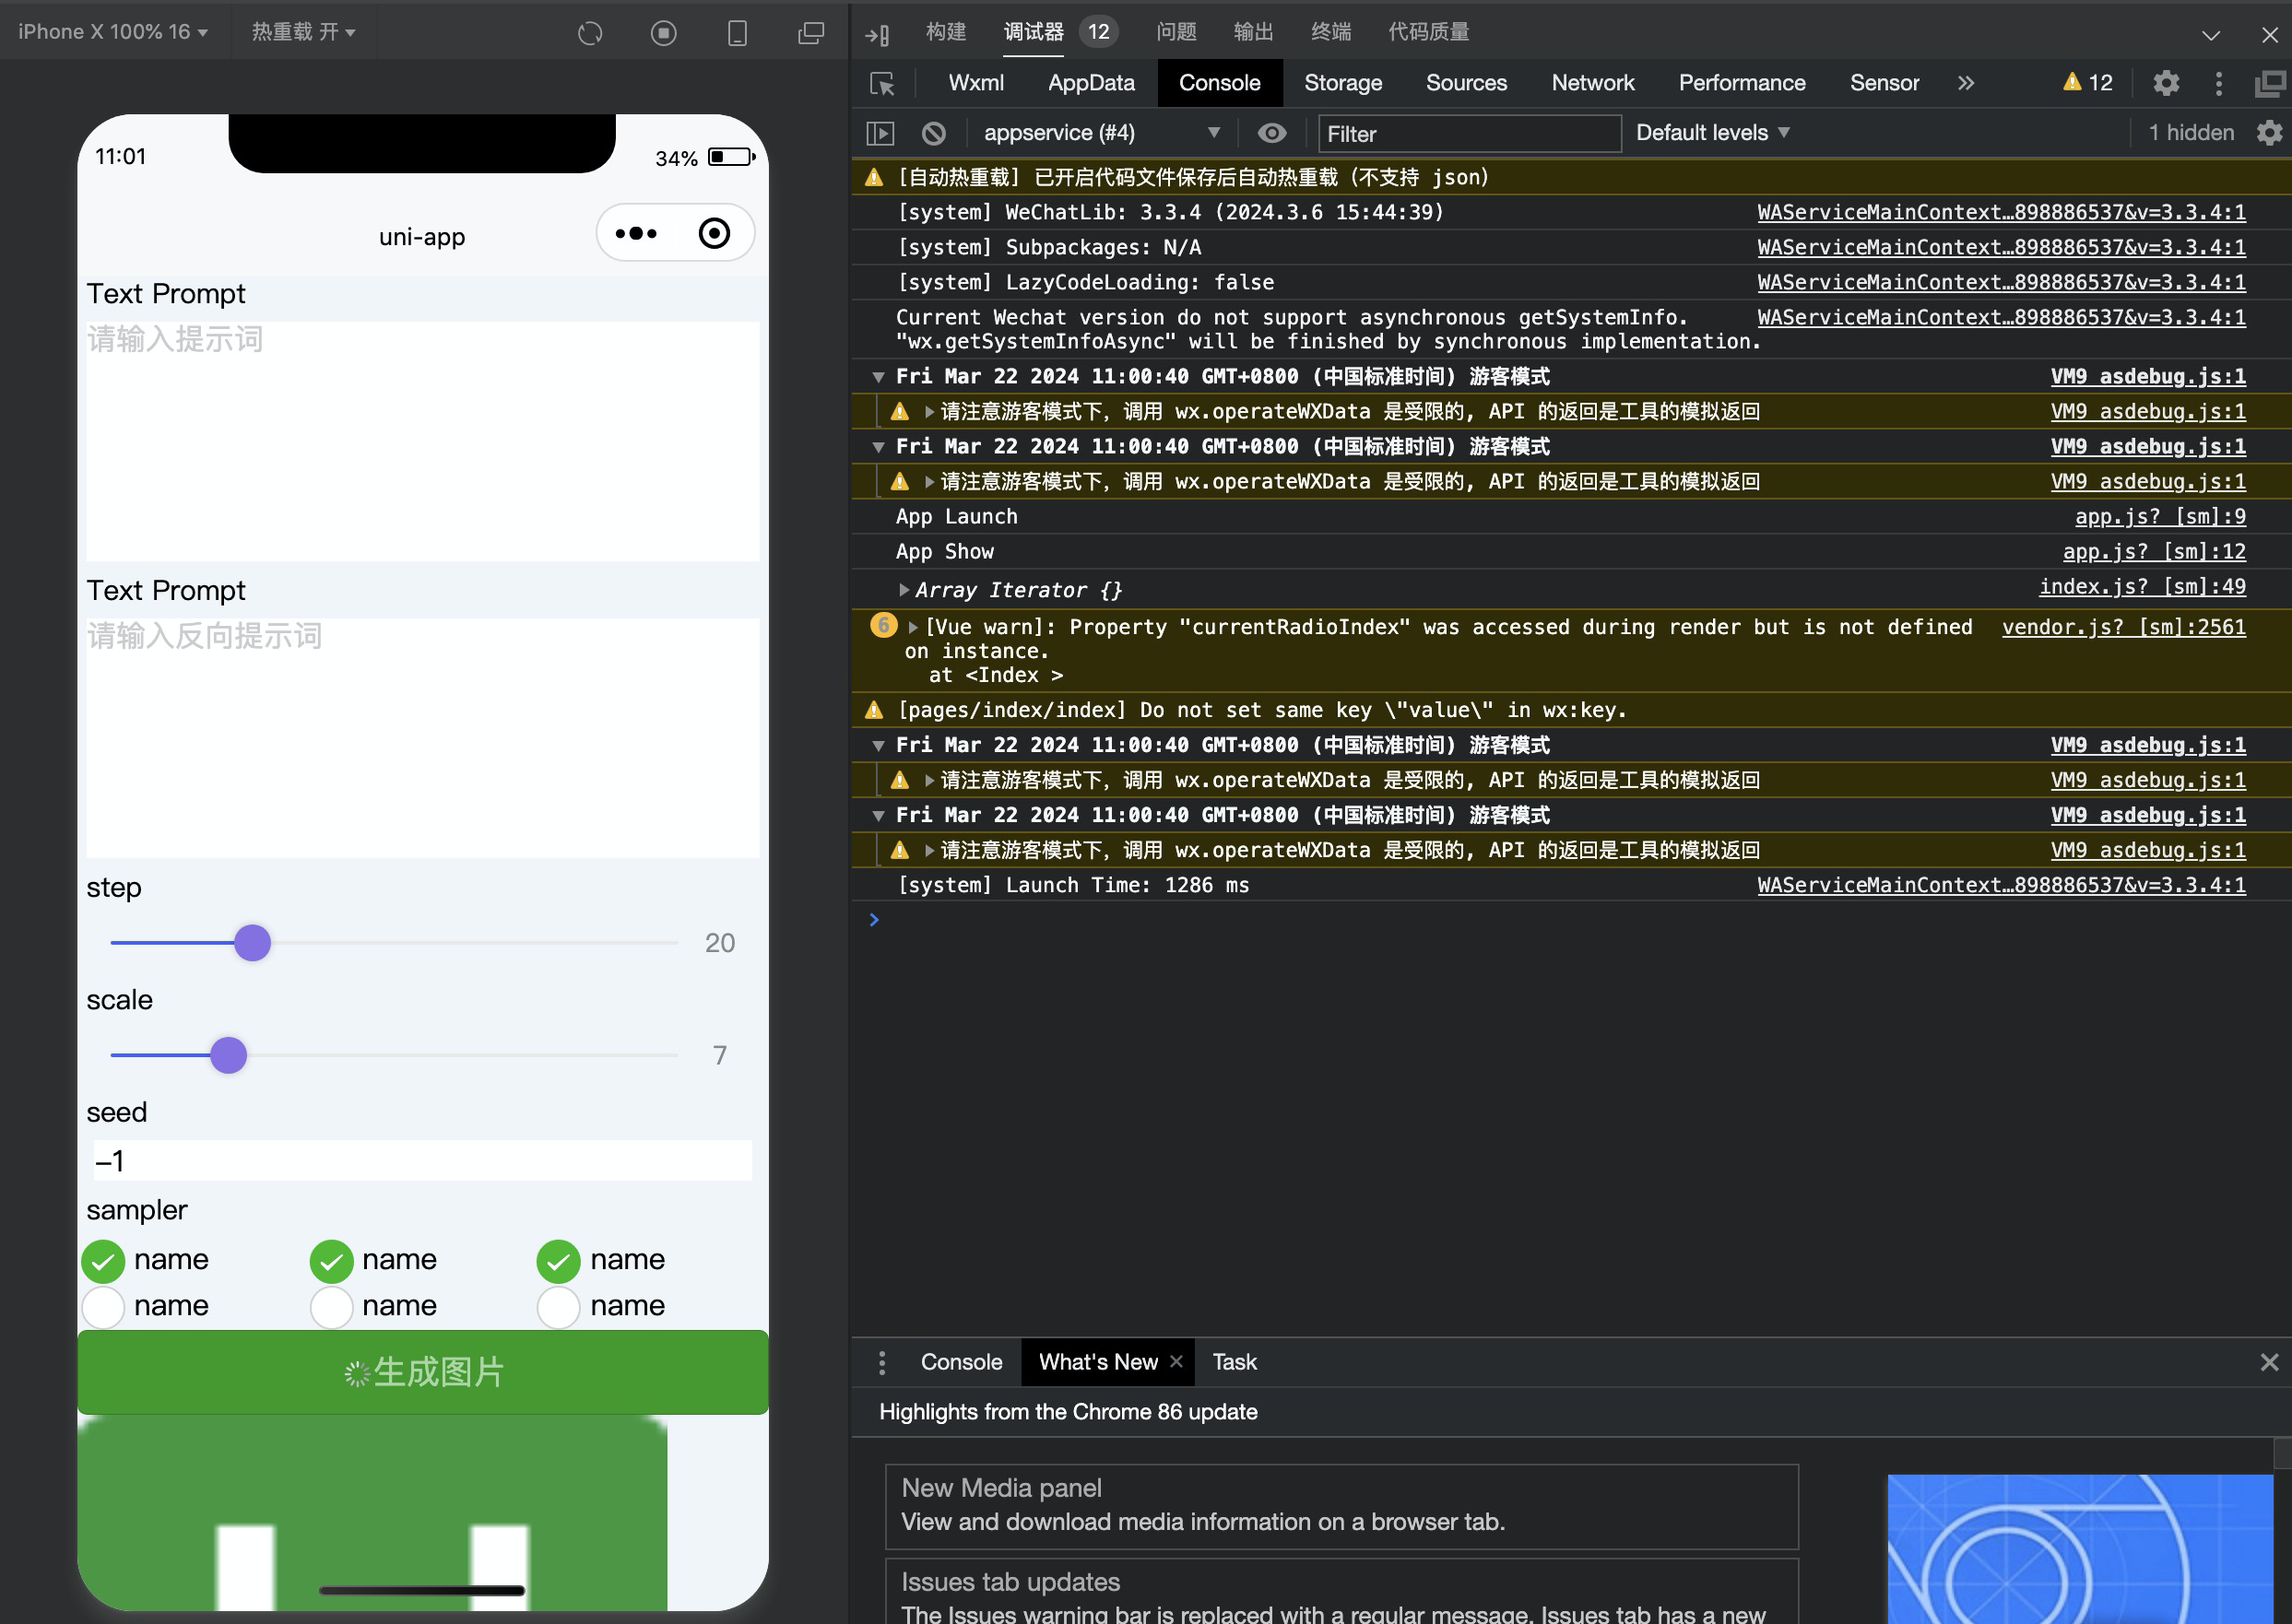This screenshot has width=2292, height=1624.
Task: Open the iPhone X 100% device dropdown
Action: (113, 32)
